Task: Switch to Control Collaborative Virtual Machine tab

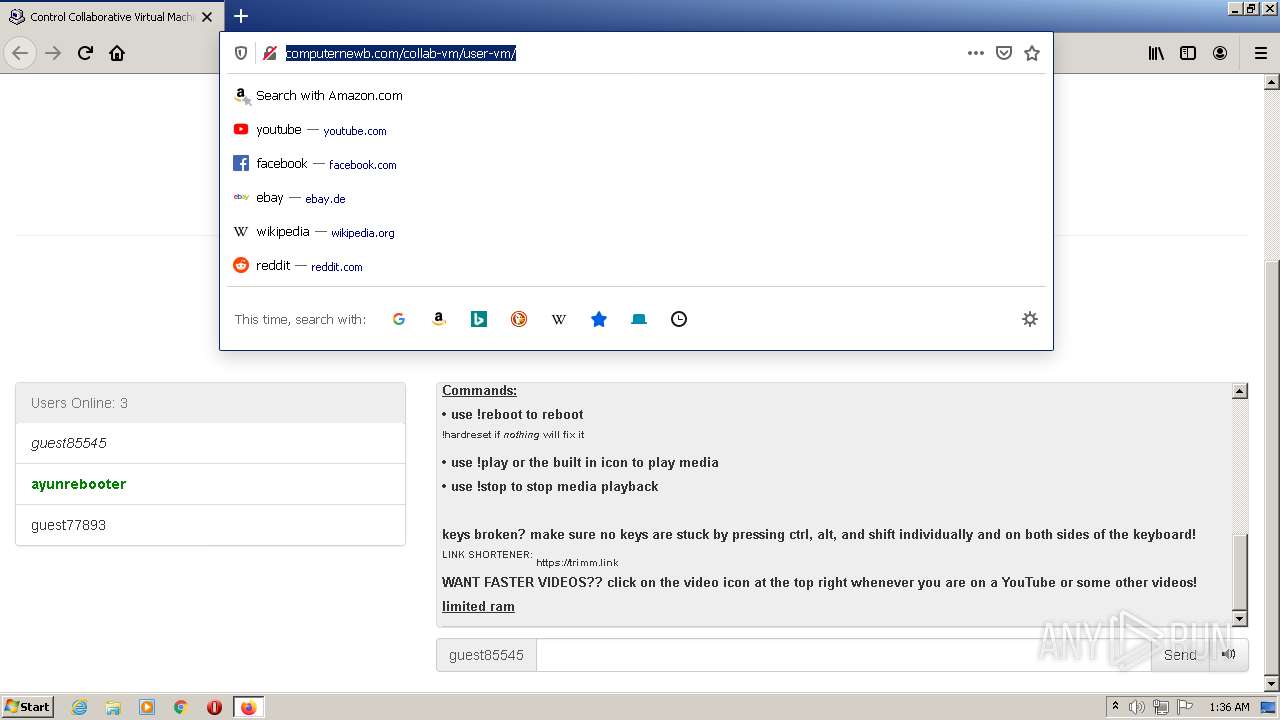Action: (x=111, y=17)
